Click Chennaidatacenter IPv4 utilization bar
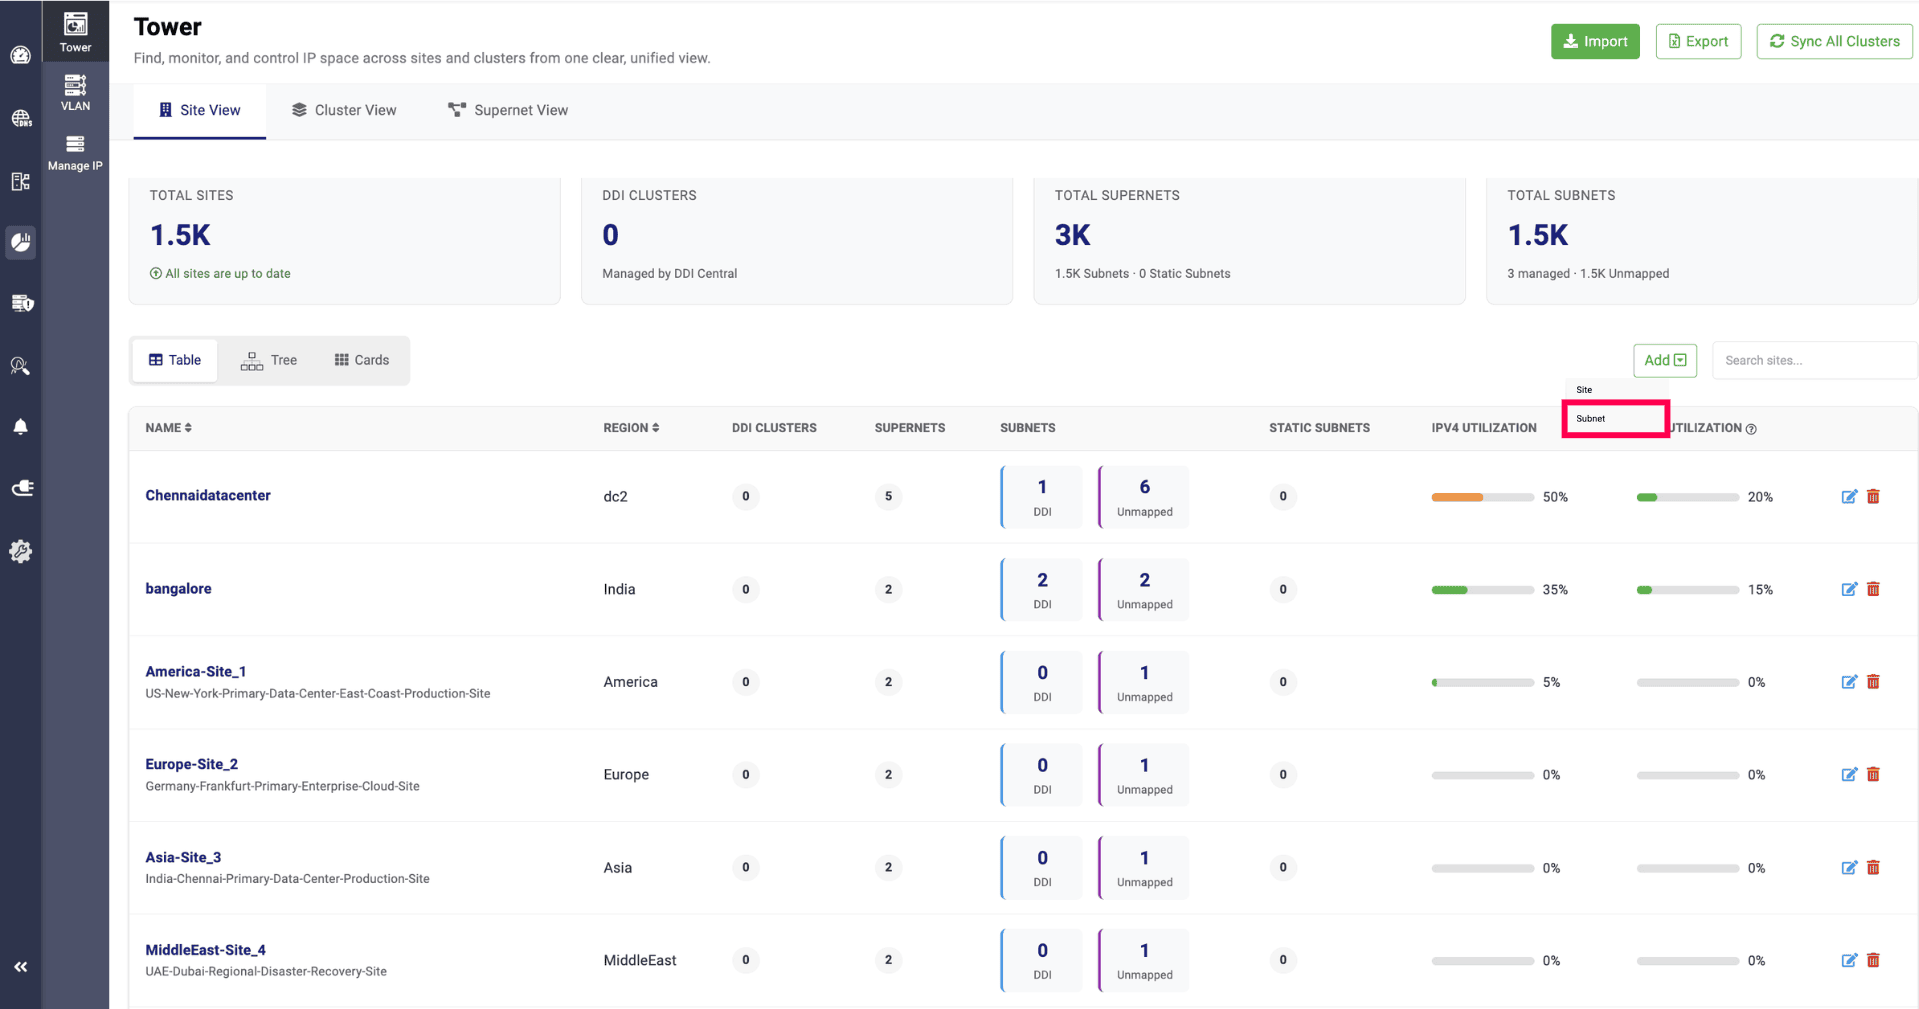The image size is (1919, 1009). coord(1482,497)
